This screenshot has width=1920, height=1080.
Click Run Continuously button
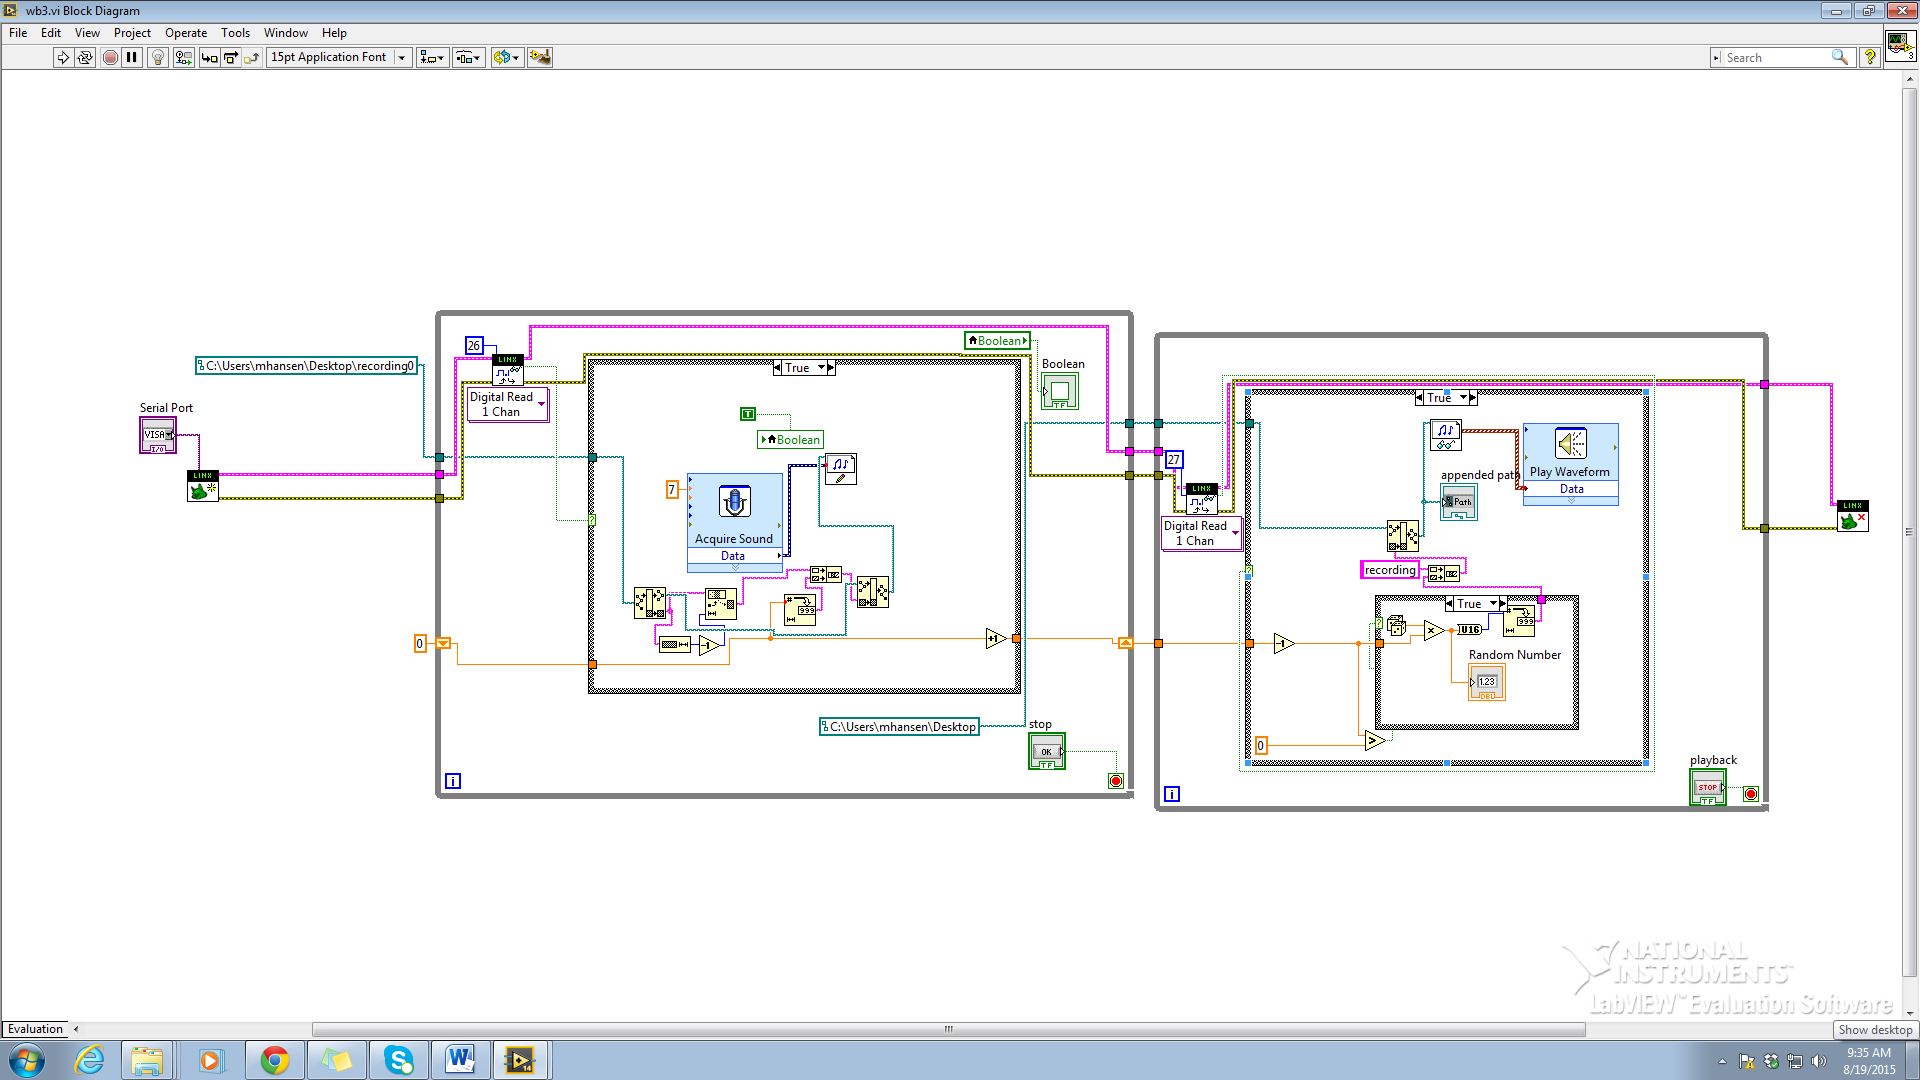point(85,57)
